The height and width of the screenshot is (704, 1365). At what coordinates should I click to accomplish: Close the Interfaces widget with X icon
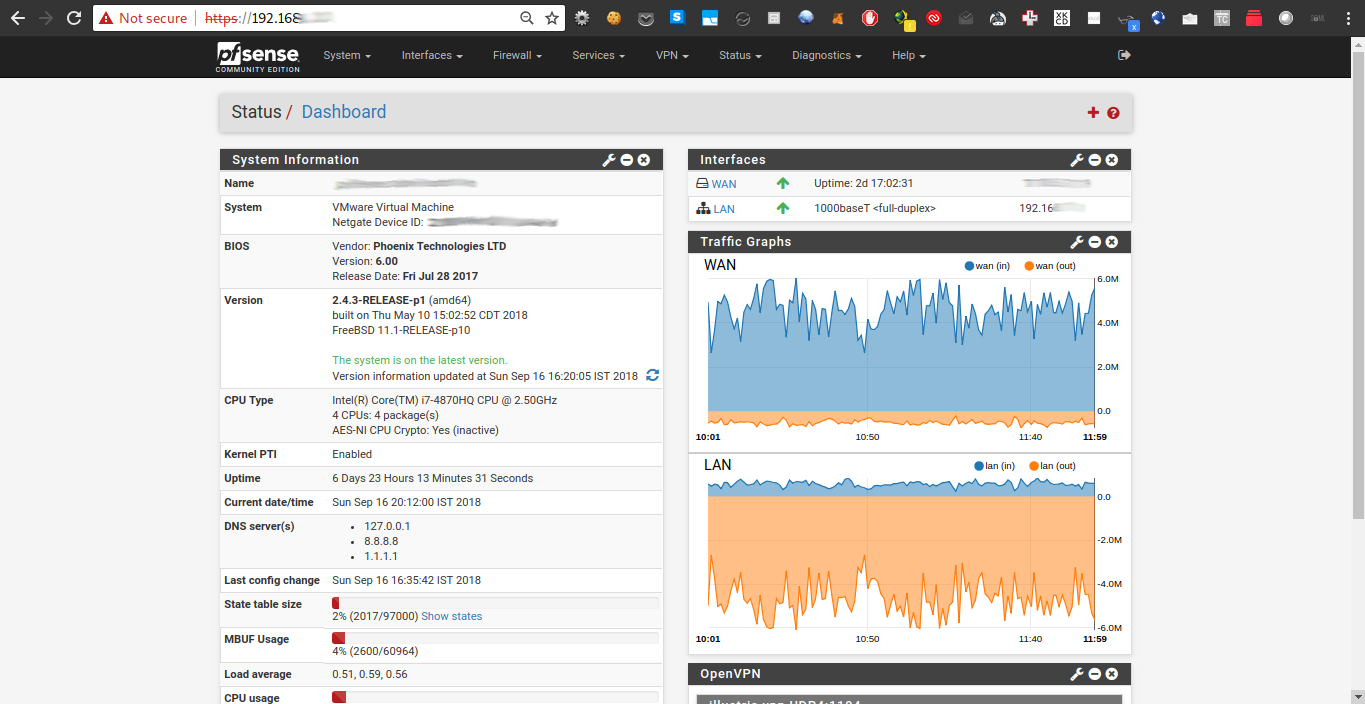point(1112,160)
